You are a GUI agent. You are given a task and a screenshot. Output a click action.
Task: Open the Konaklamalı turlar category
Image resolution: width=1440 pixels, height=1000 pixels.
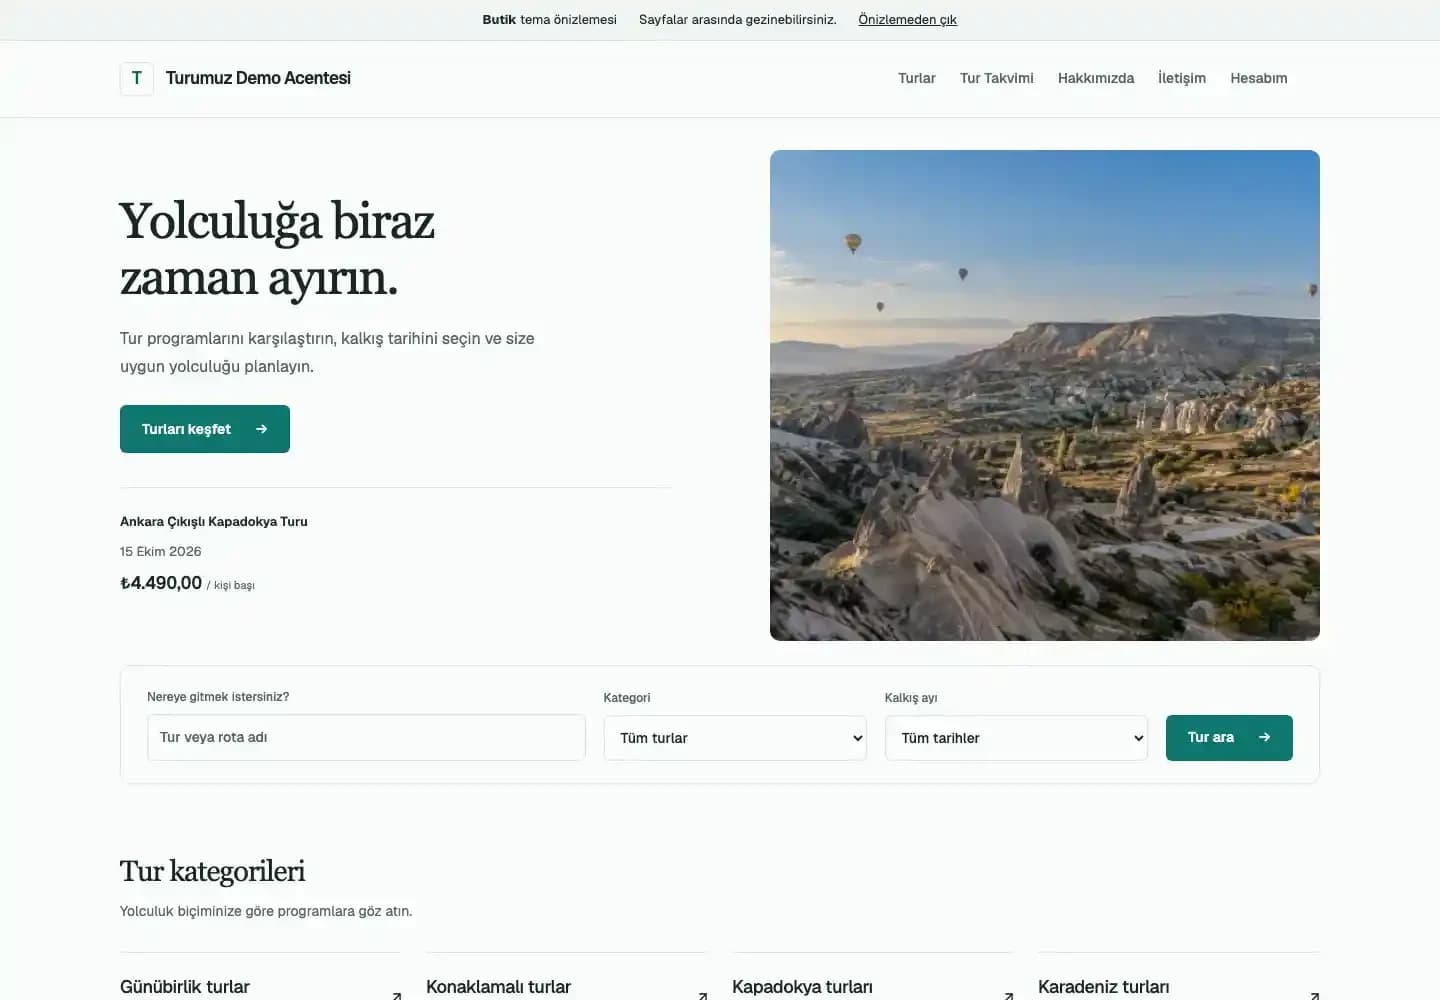[x=498, y=987]
